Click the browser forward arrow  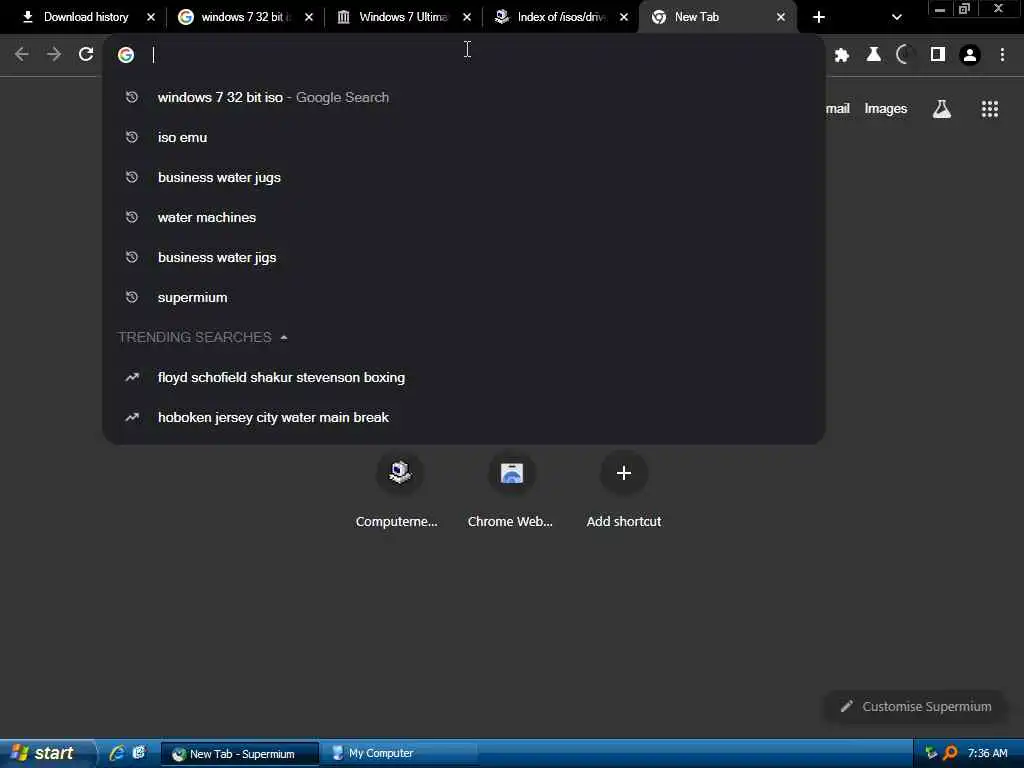point(54,54)
